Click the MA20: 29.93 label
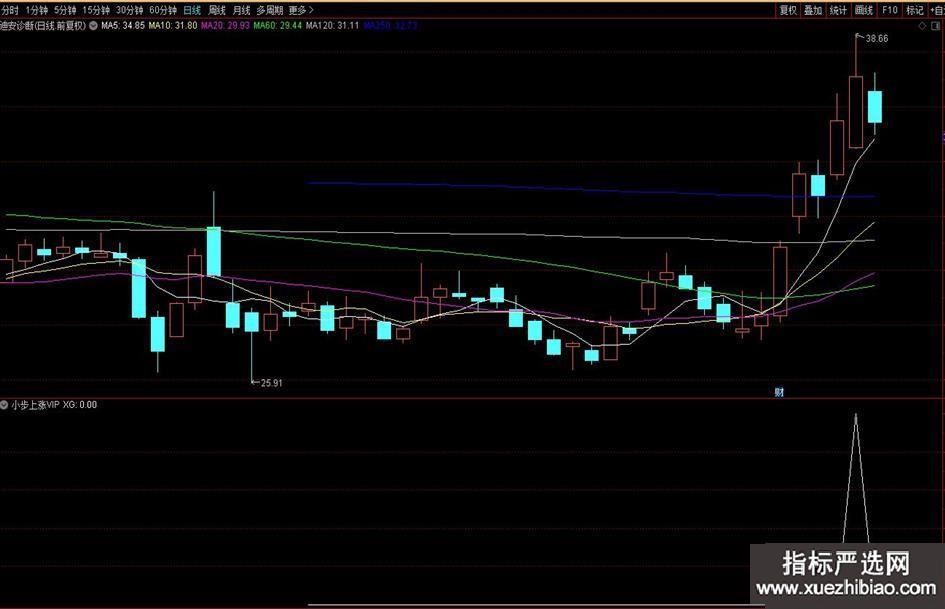This screenshot has width=945, height=609. click(225, 26)
